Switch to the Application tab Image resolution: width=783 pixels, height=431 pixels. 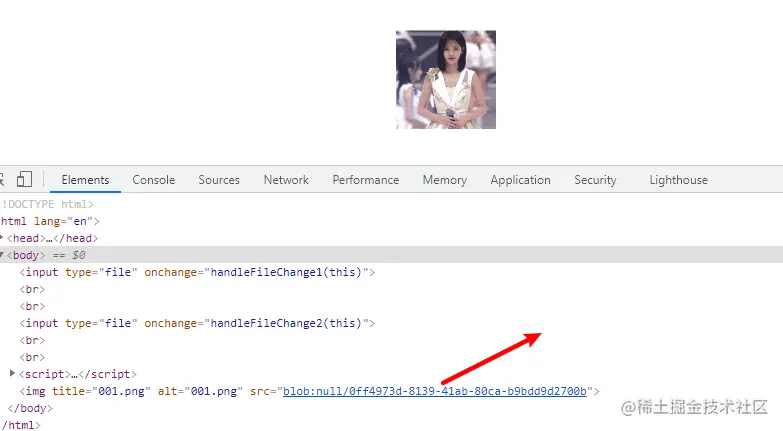coord(520,180)
